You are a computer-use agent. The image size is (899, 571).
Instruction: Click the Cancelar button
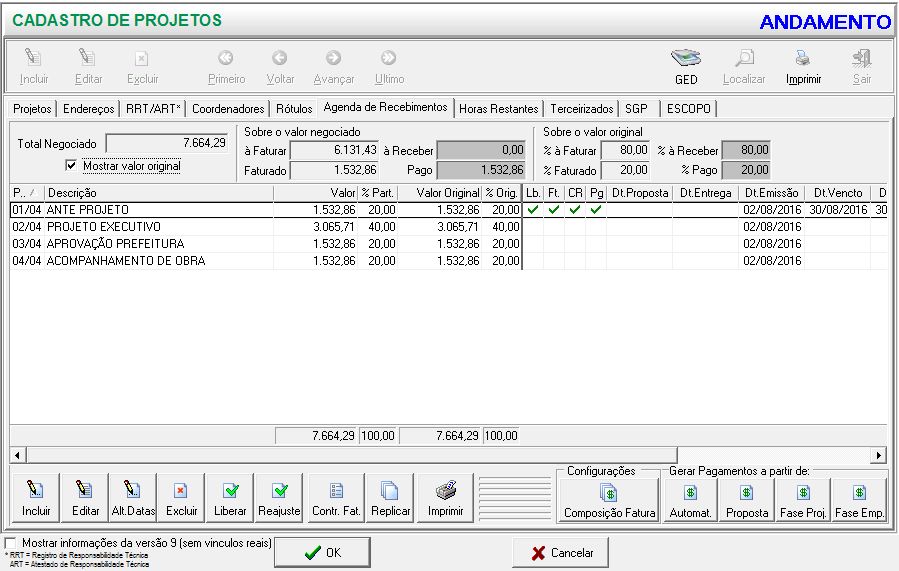561,553
